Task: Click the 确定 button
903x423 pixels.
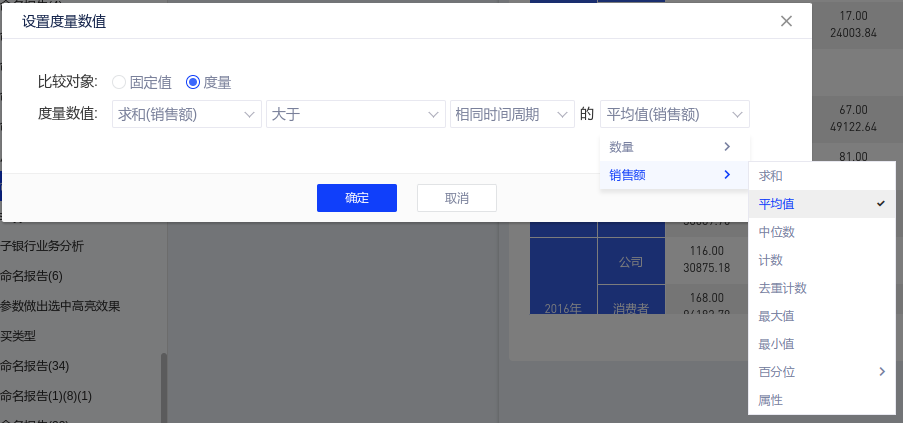Action: tap(357, 198)
